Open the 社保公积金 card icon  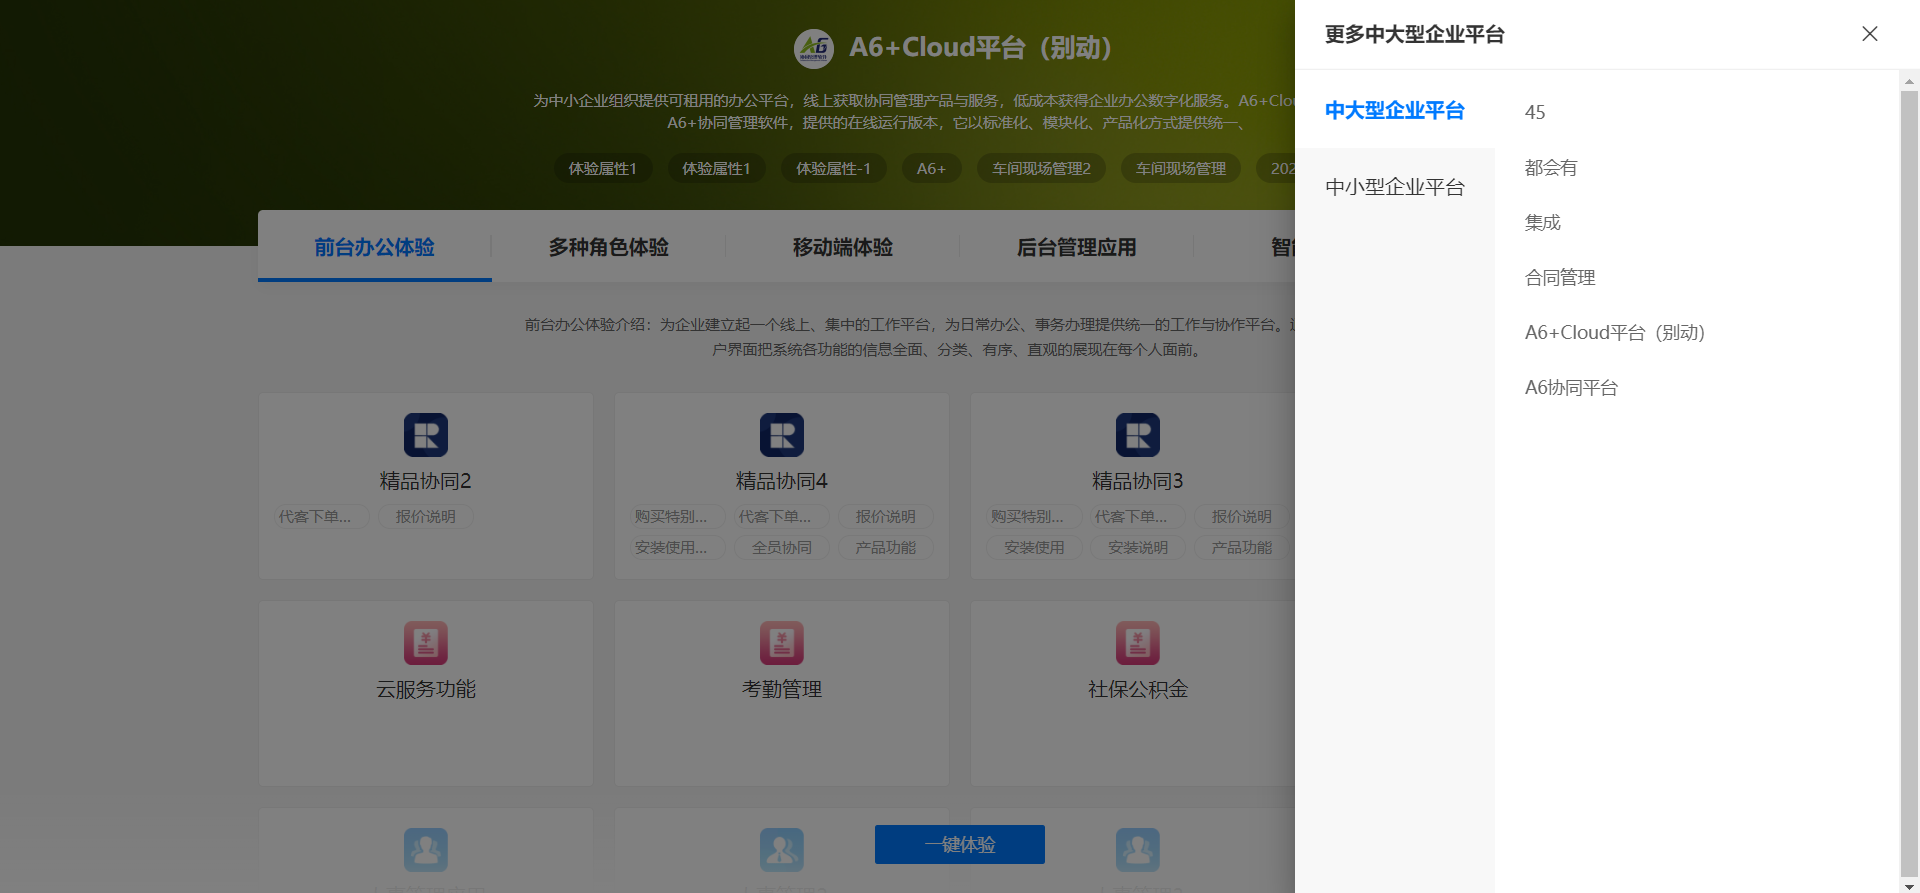1138,643
